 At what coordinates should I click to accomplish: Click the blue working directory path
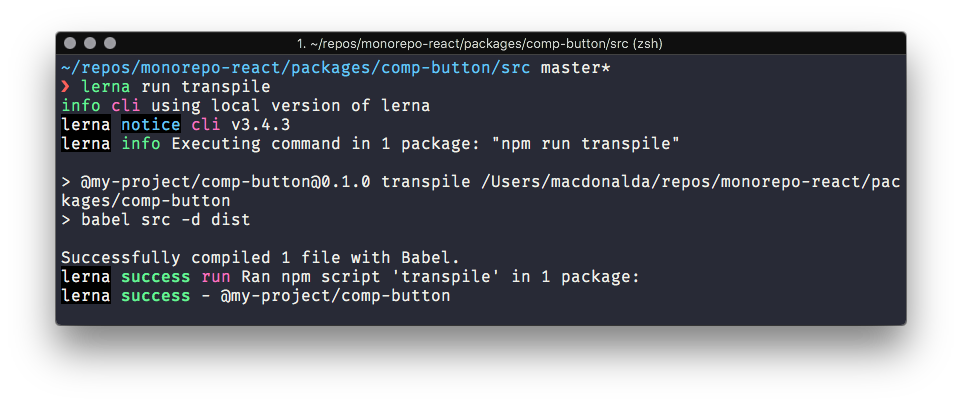coord(296,68)
